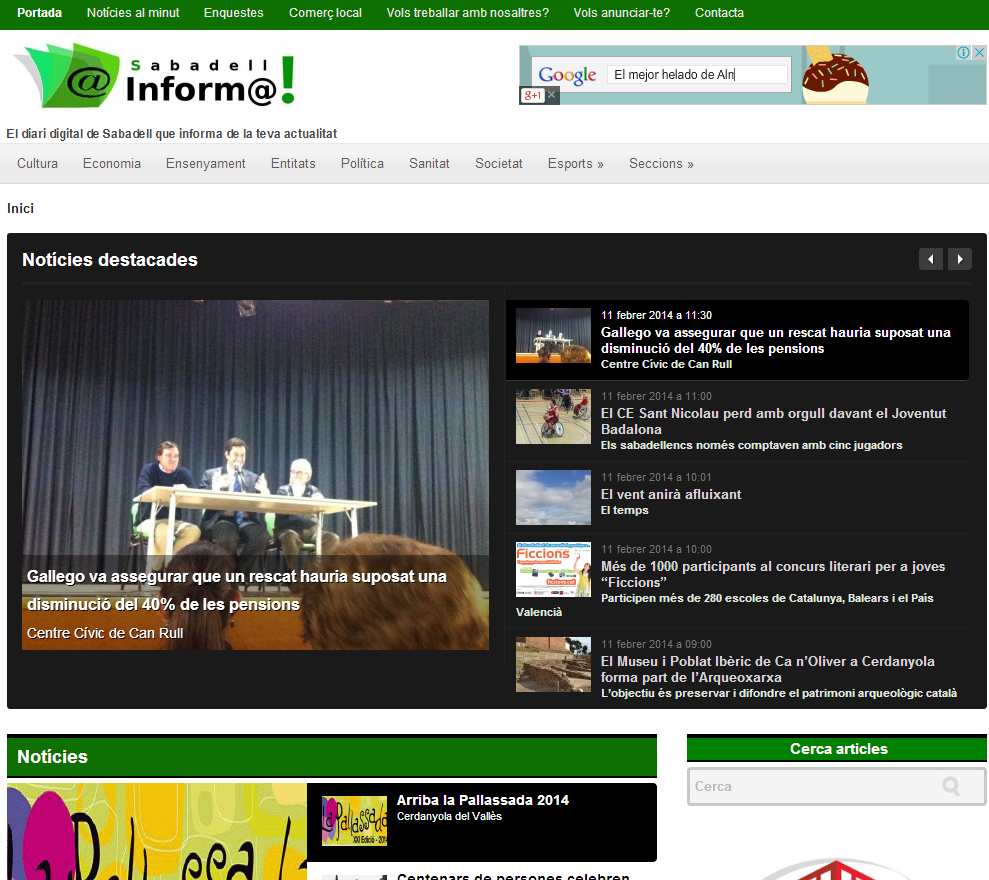This screenshot has width=989, height=880.
Task: Close the Google ad banner
Action: pos(980,53)
